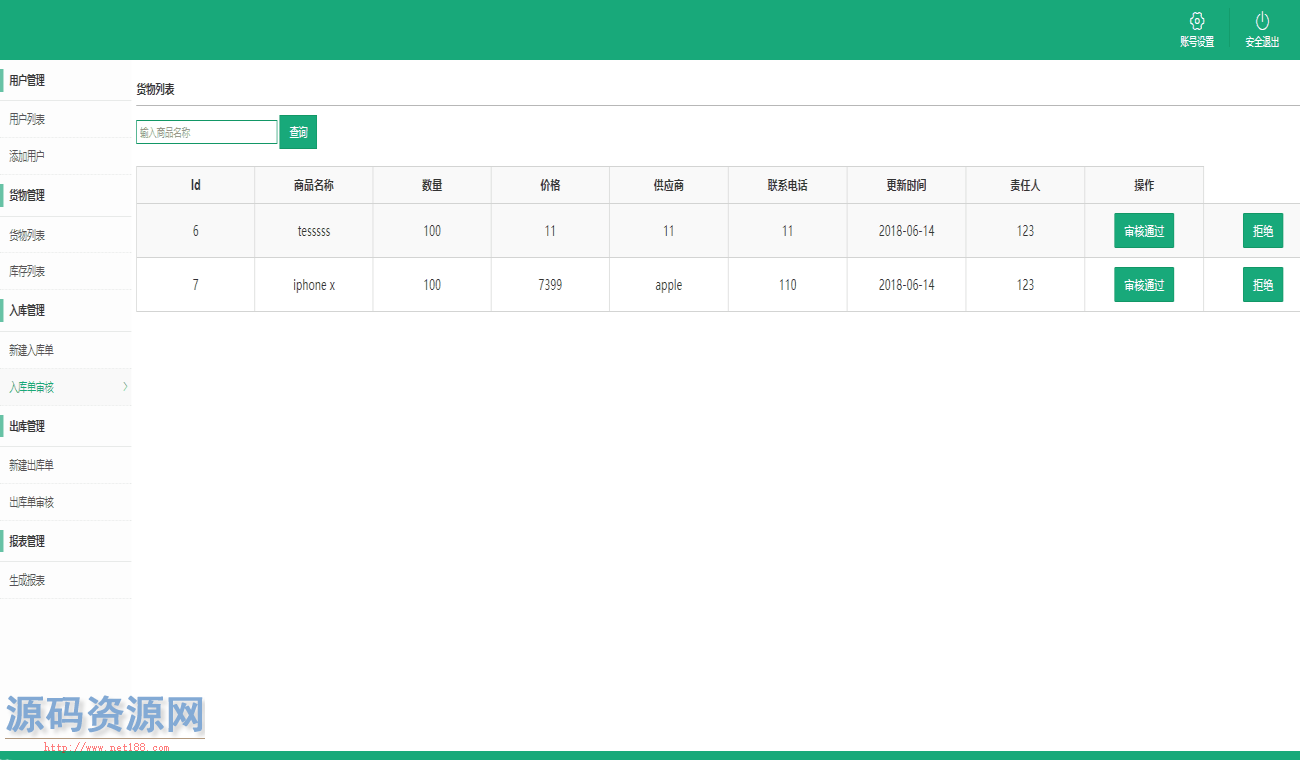Go to 库存列表 in the sidebar
This screenshot has width=1300, height=760.
[x=28, y=272]
